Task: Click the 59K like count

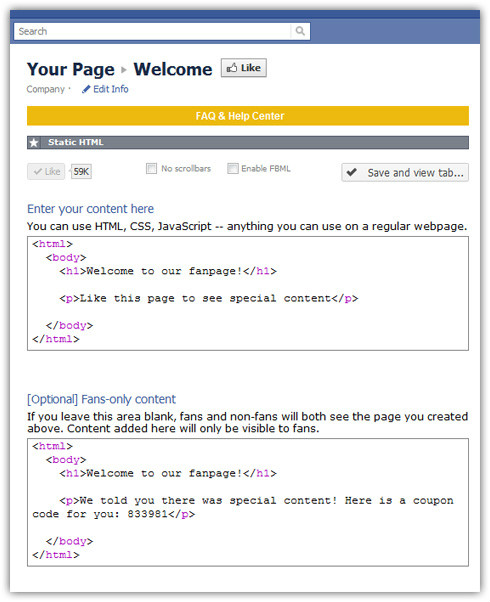Action: 81,172
